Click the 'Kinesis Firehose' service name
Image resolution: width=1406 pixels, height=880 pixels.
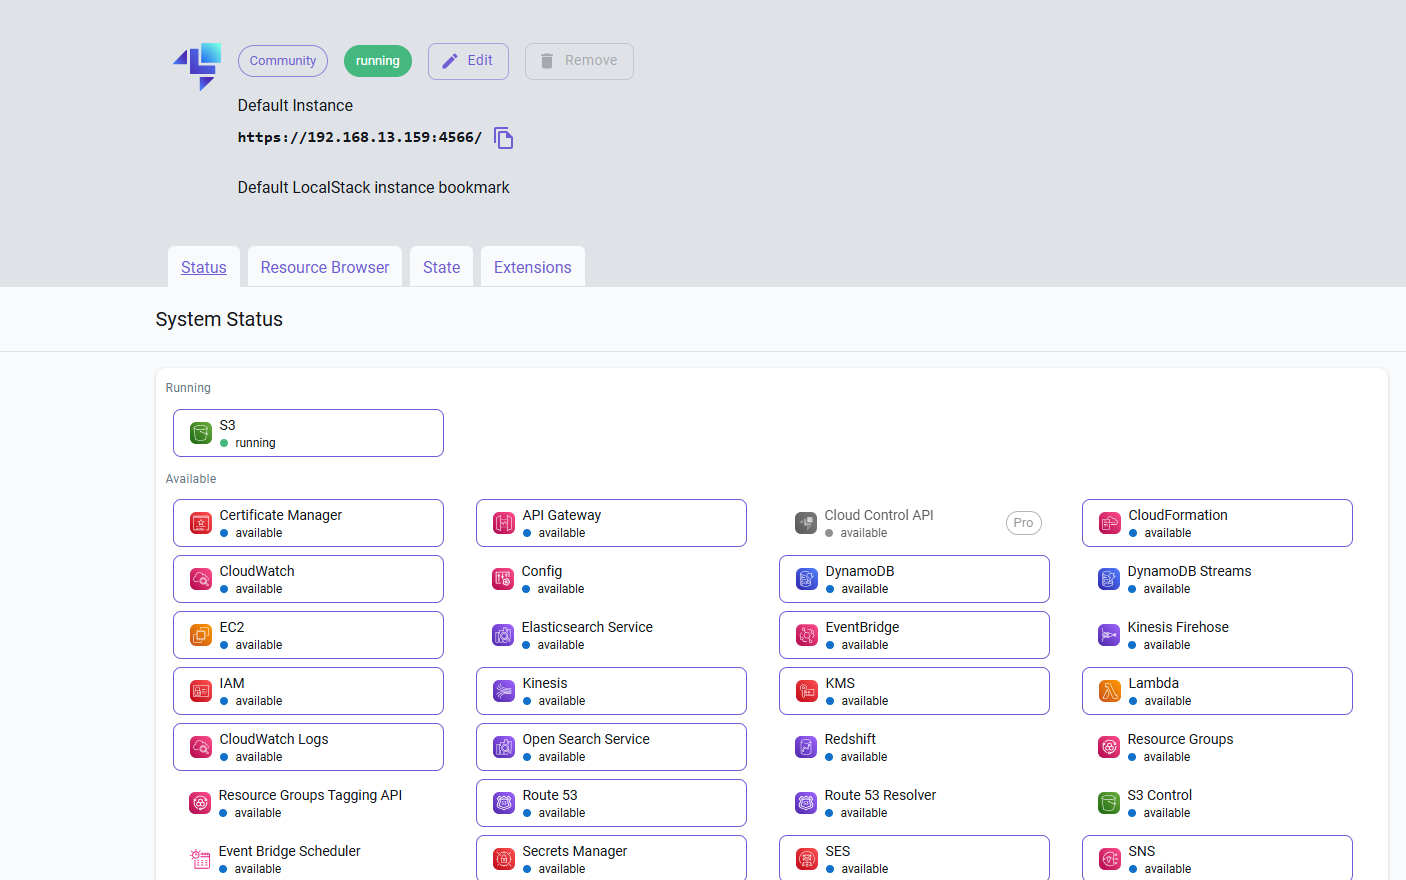1178,627
